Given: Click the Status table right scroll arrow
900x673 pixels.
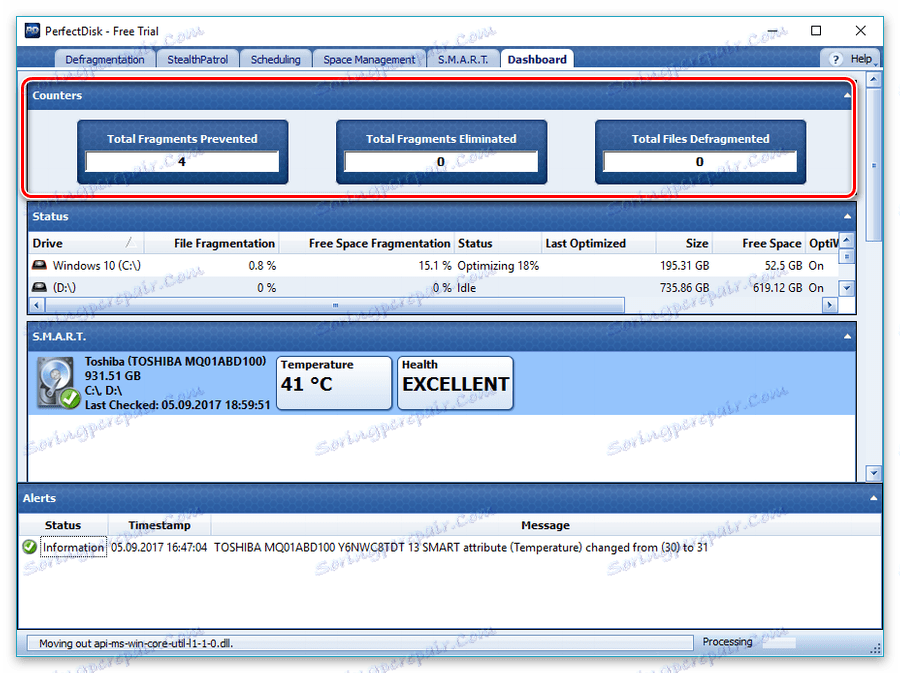Looking at the screenshot, I should pos(829,305).
